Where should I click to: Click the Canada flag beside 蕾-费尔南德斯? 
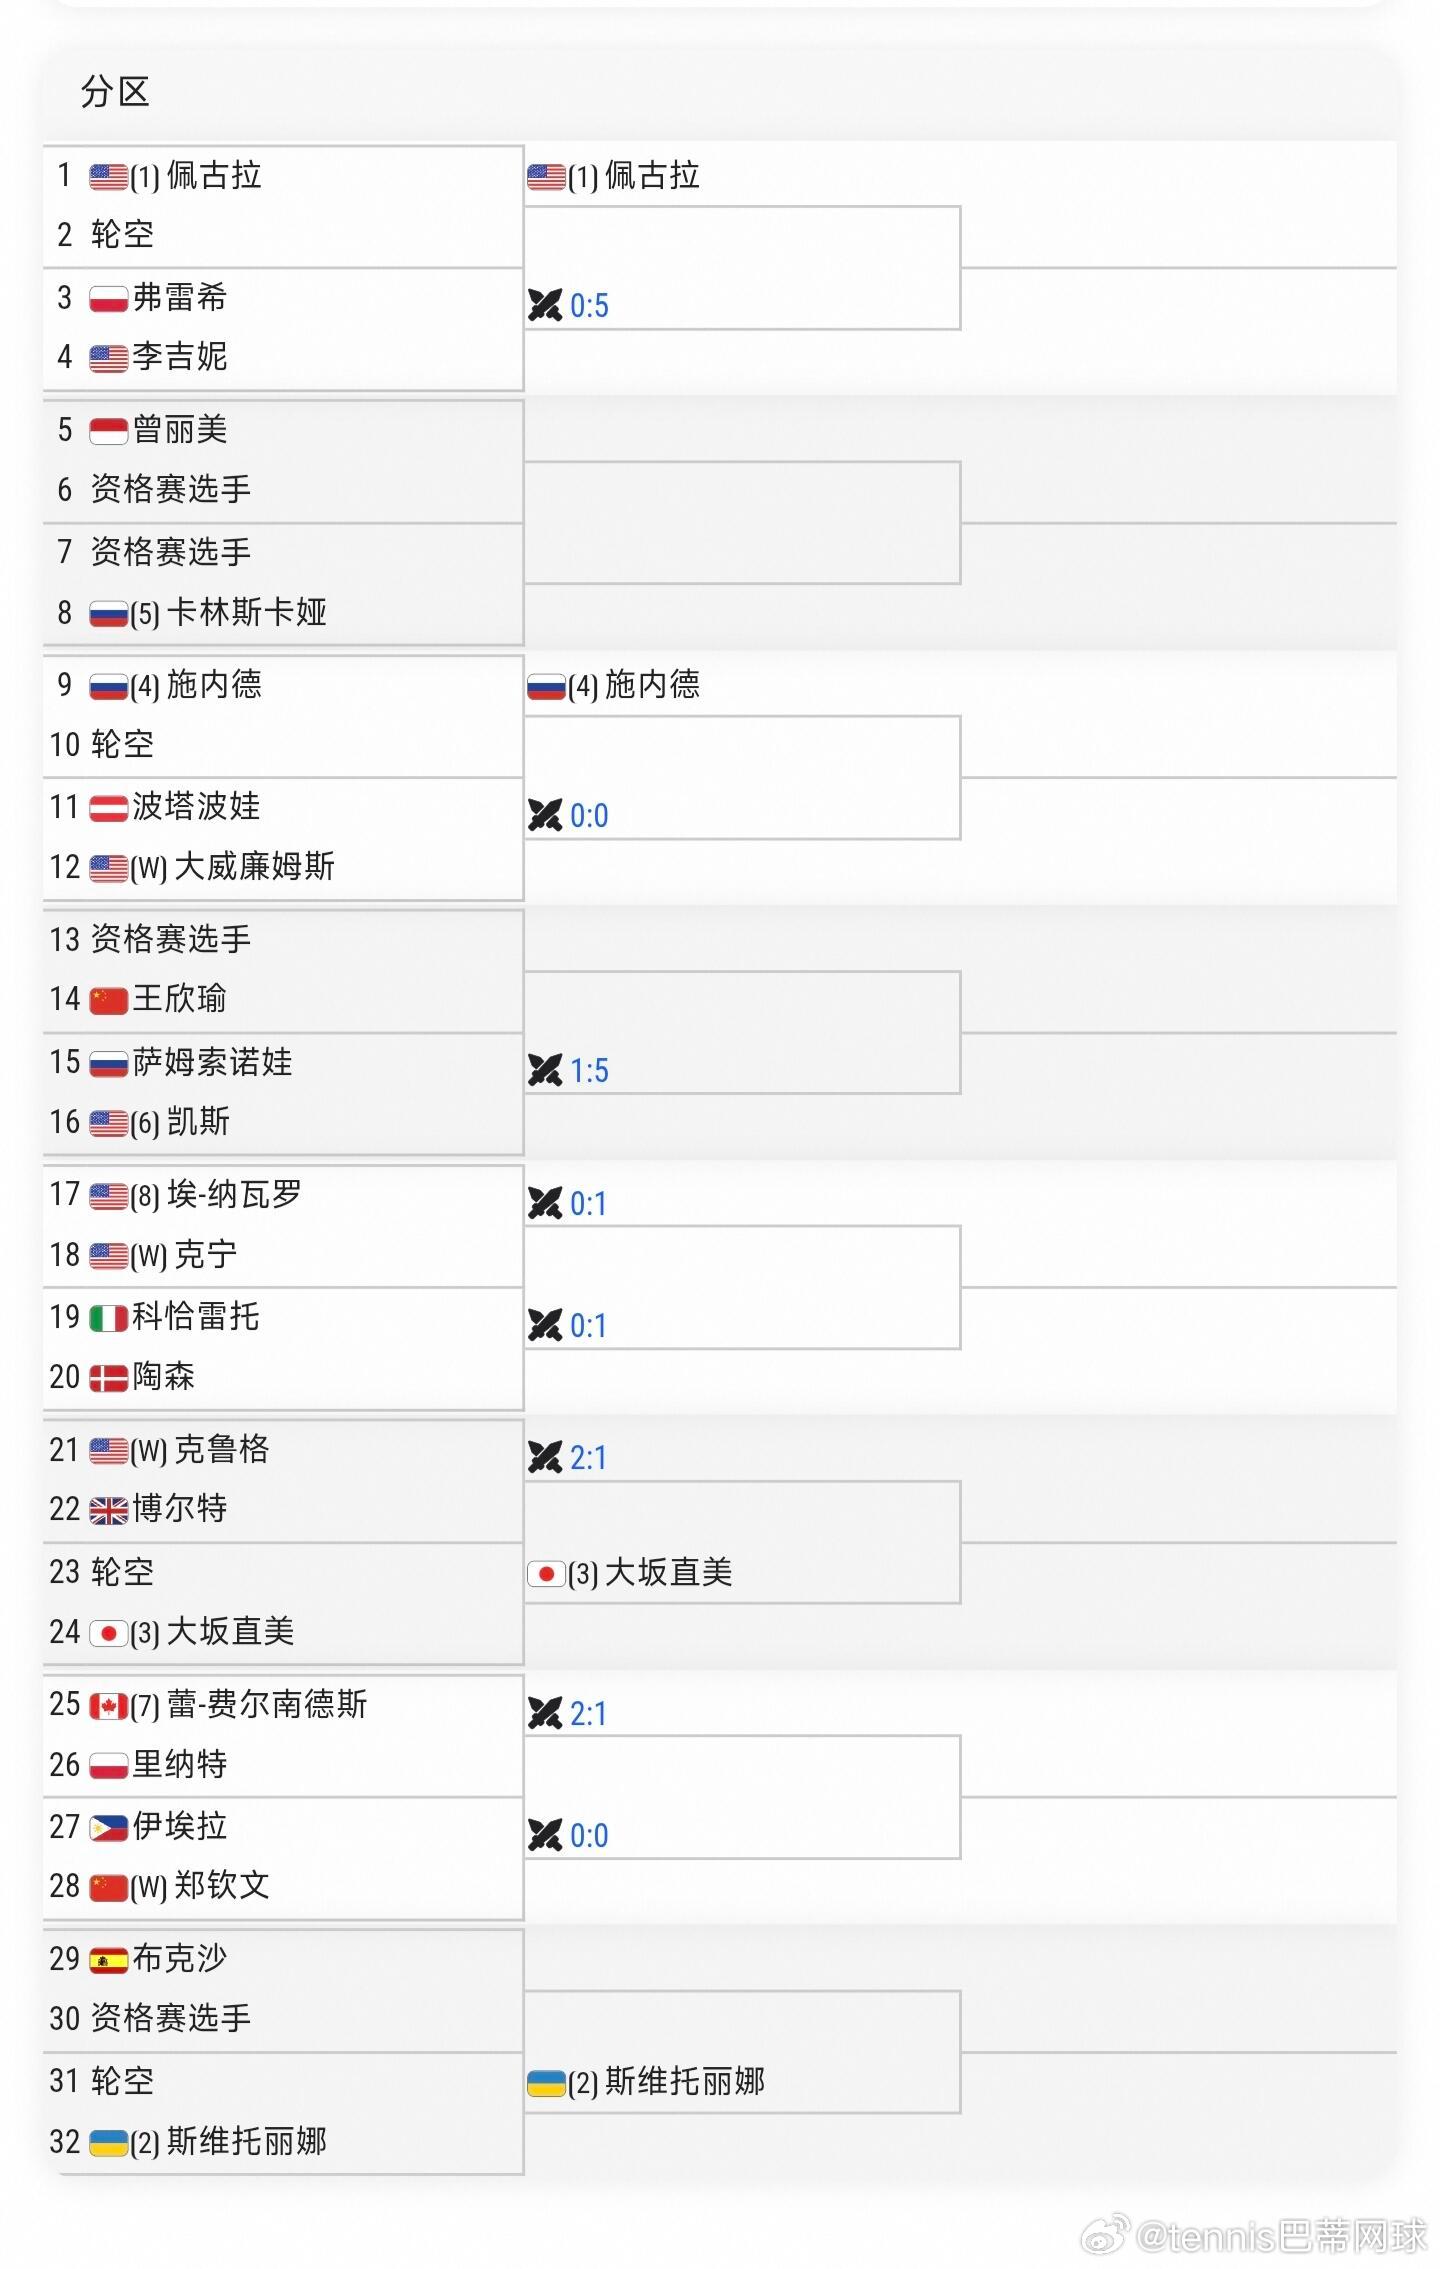108,1705
